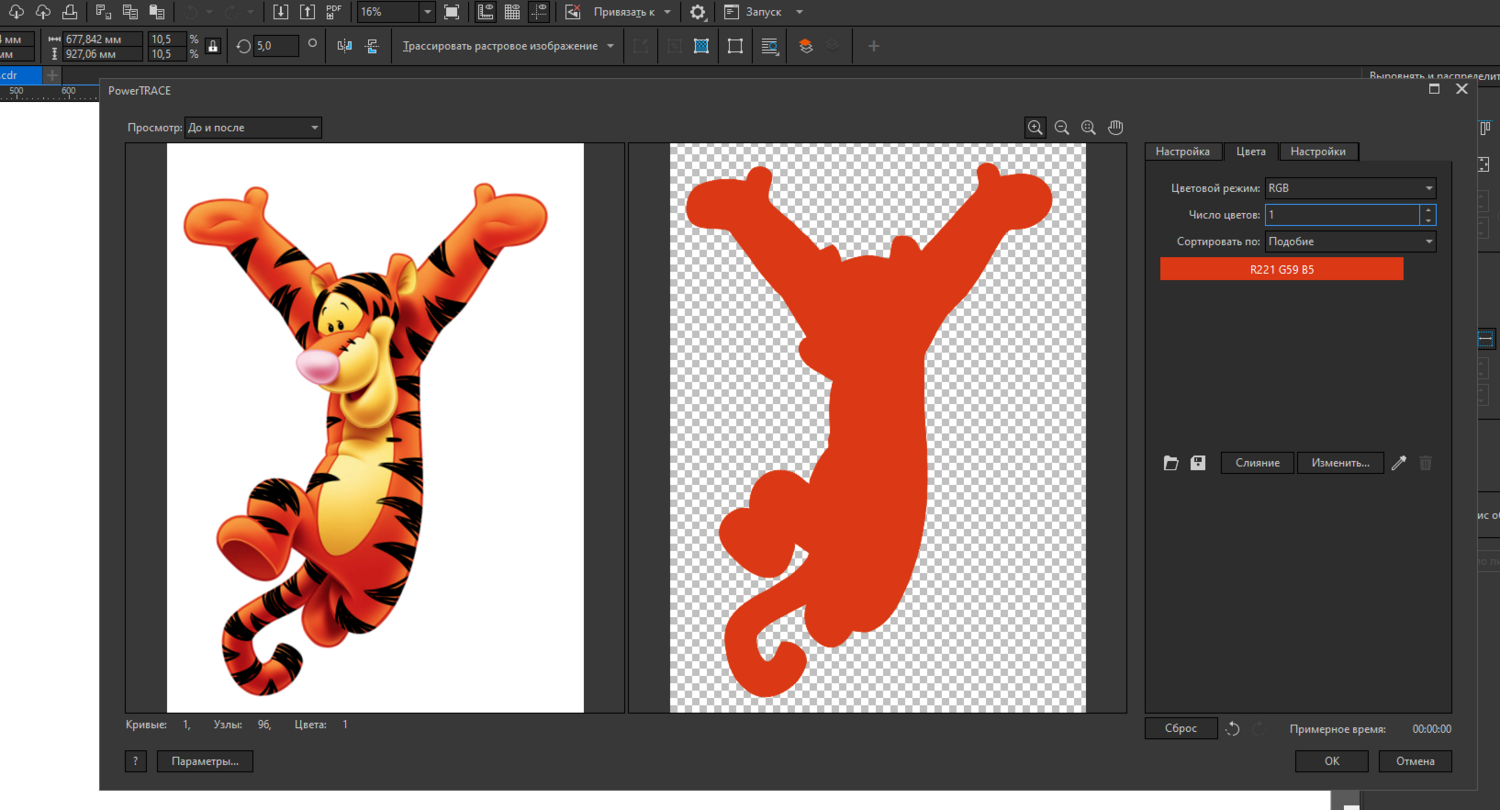Image resolution: width=1500 pixels, height=810 pixels.
Task: Open the options gear icon
Action: click(698, 12)
